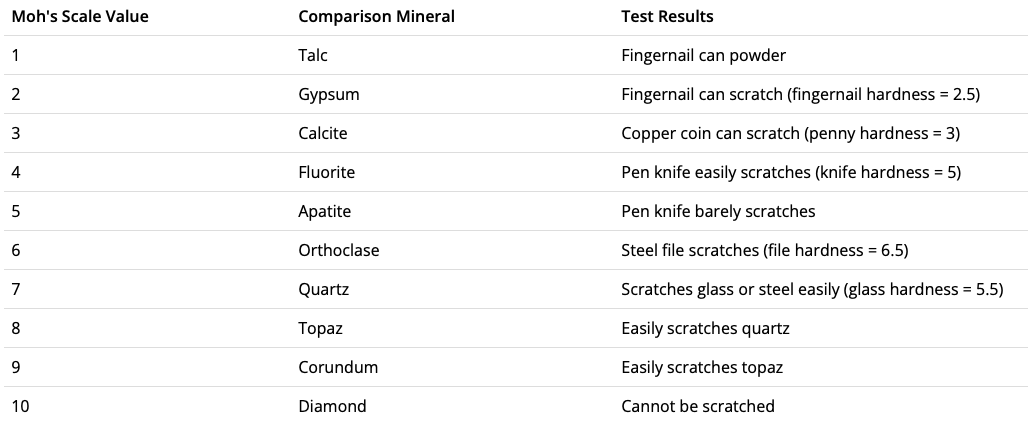
Task: Select the Fluorite mineral cell
Action: pyautogui.click(x=326, y=173)
